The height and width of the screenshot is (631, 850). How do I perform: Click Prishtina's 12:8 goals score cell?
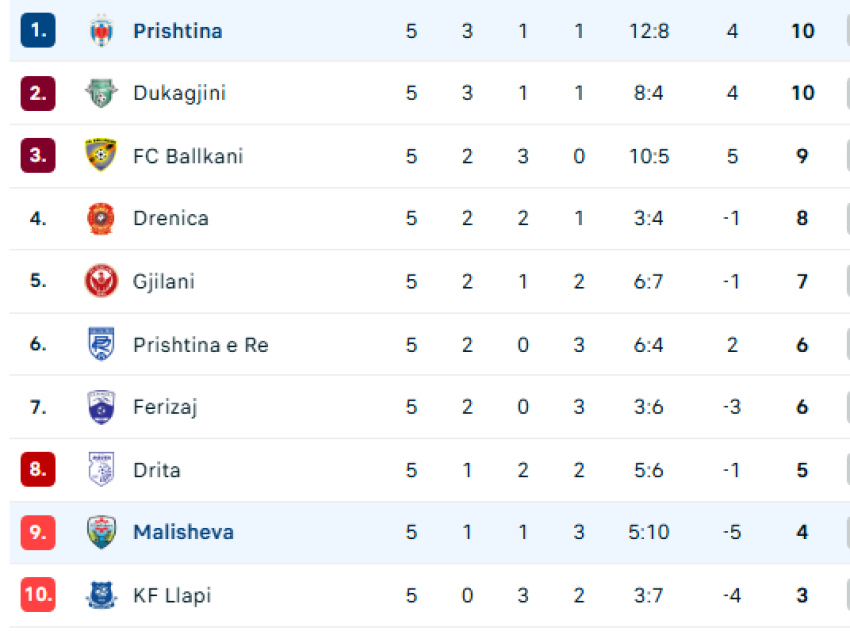click(649, 31)
